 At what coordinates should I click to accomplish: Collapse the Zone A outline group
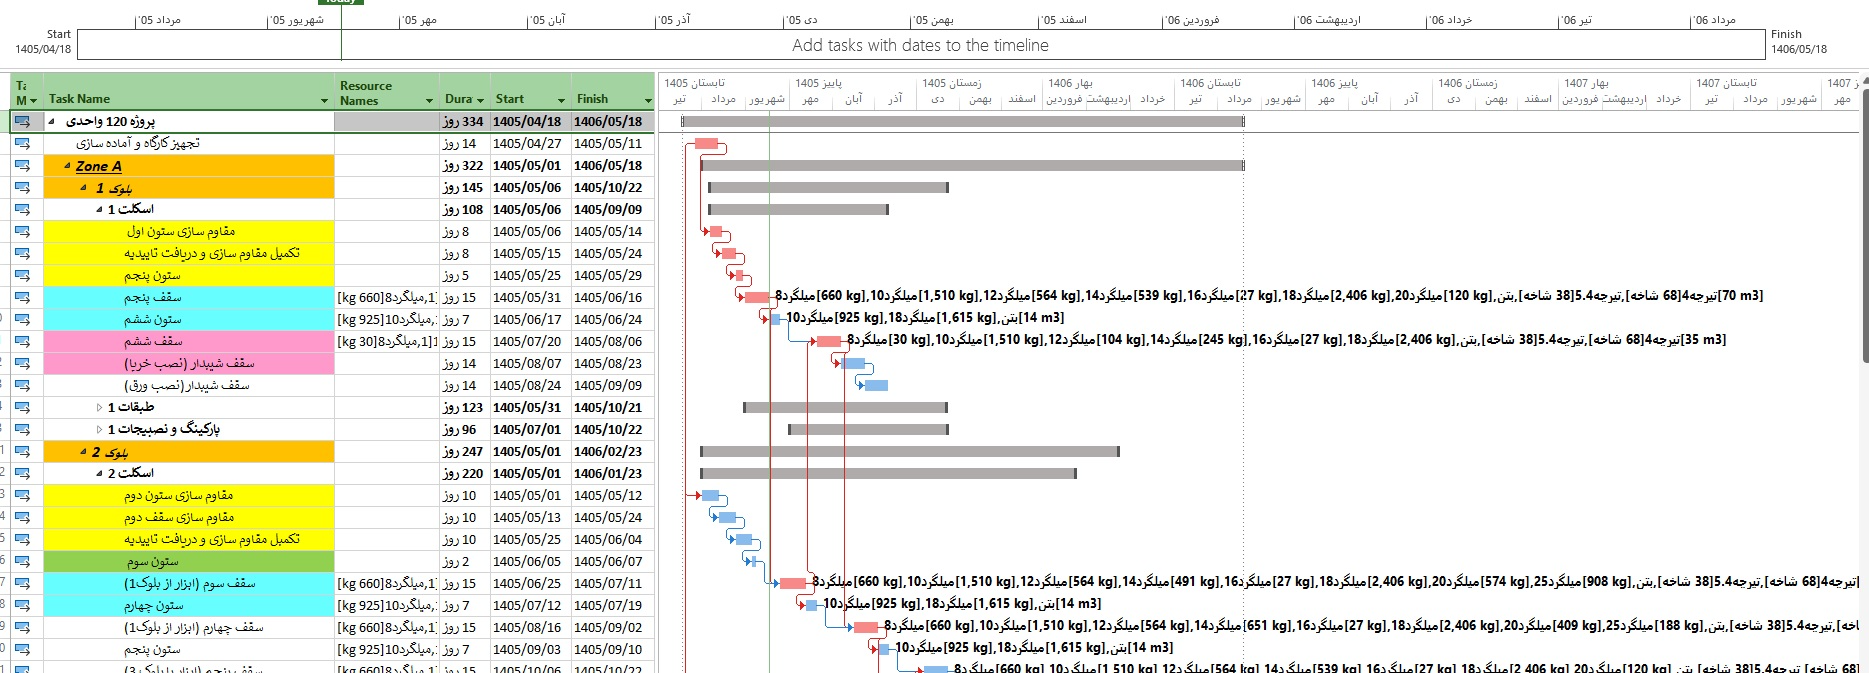[x=67, y=165]
